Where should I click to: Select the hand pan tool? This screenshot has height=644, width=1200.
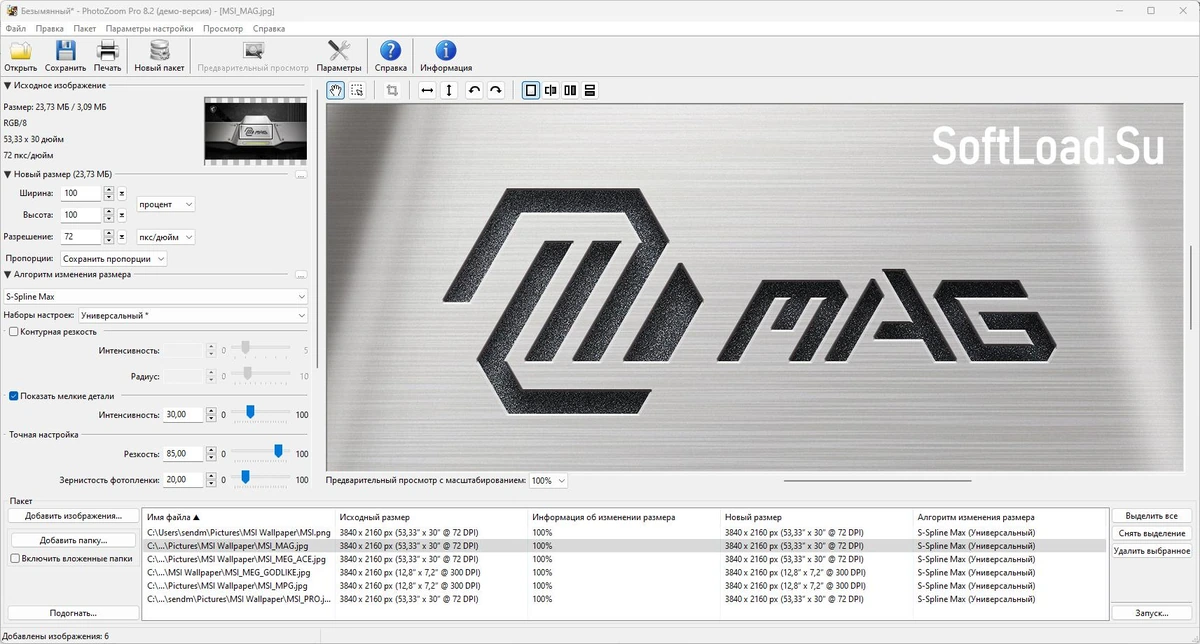(337, 90)
